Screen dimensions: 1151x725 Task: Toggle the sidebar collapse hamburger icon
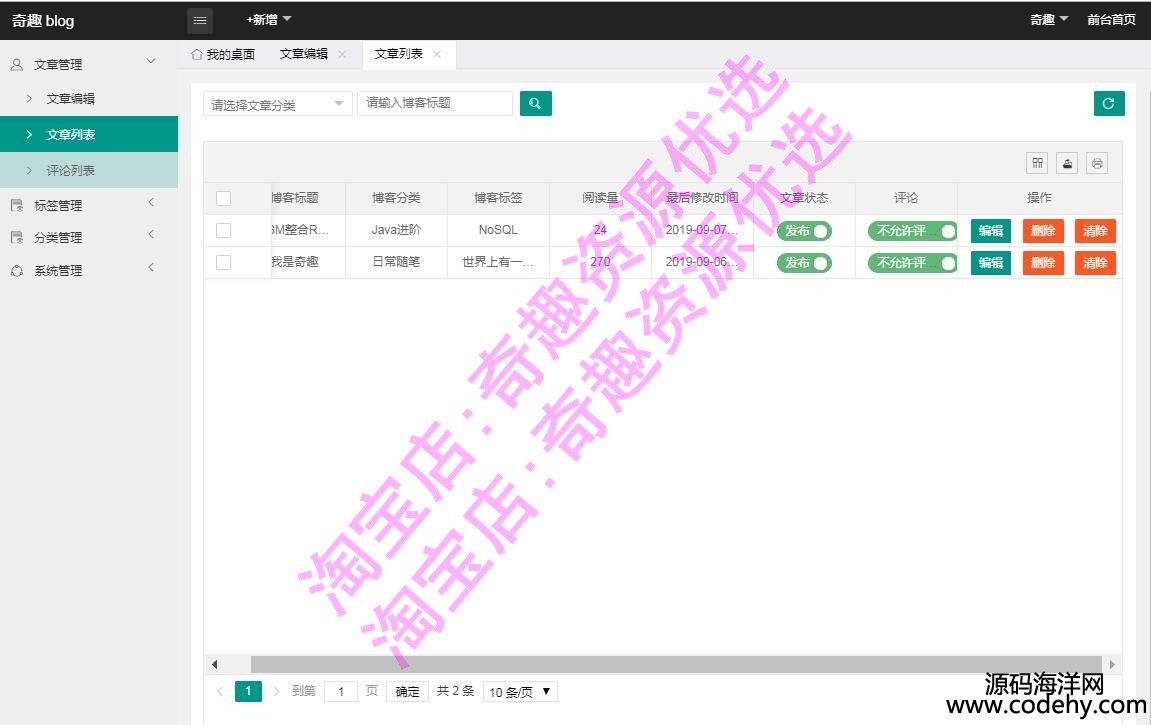(x=200, y=20)
